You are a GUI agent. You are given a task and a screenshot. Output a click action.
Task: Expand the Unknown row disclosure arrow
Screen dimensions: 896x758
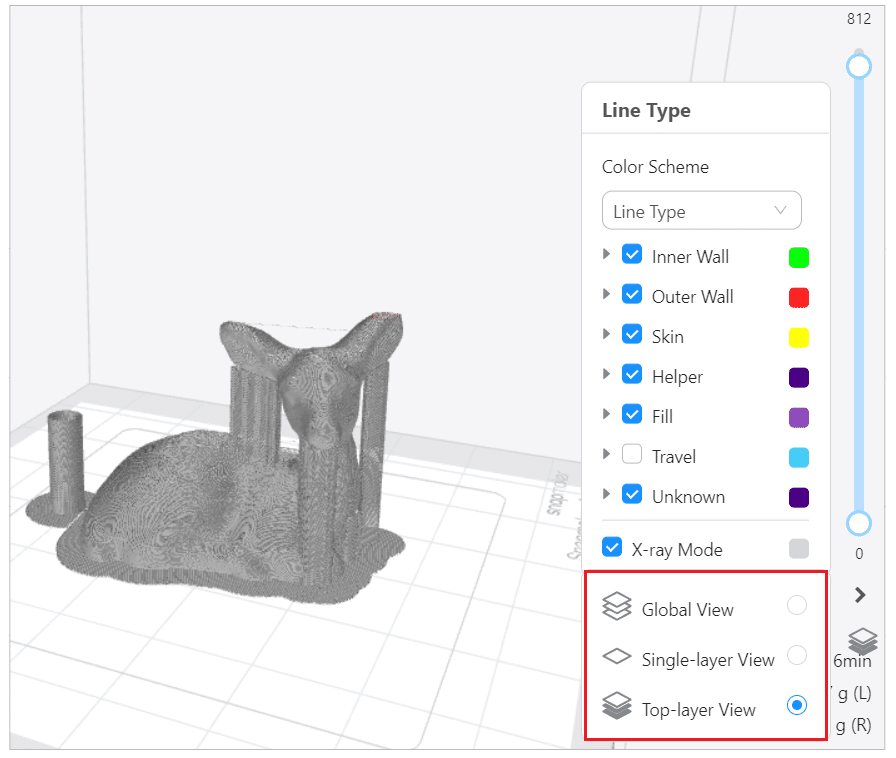pyautogui.click(x=607, y=494)
